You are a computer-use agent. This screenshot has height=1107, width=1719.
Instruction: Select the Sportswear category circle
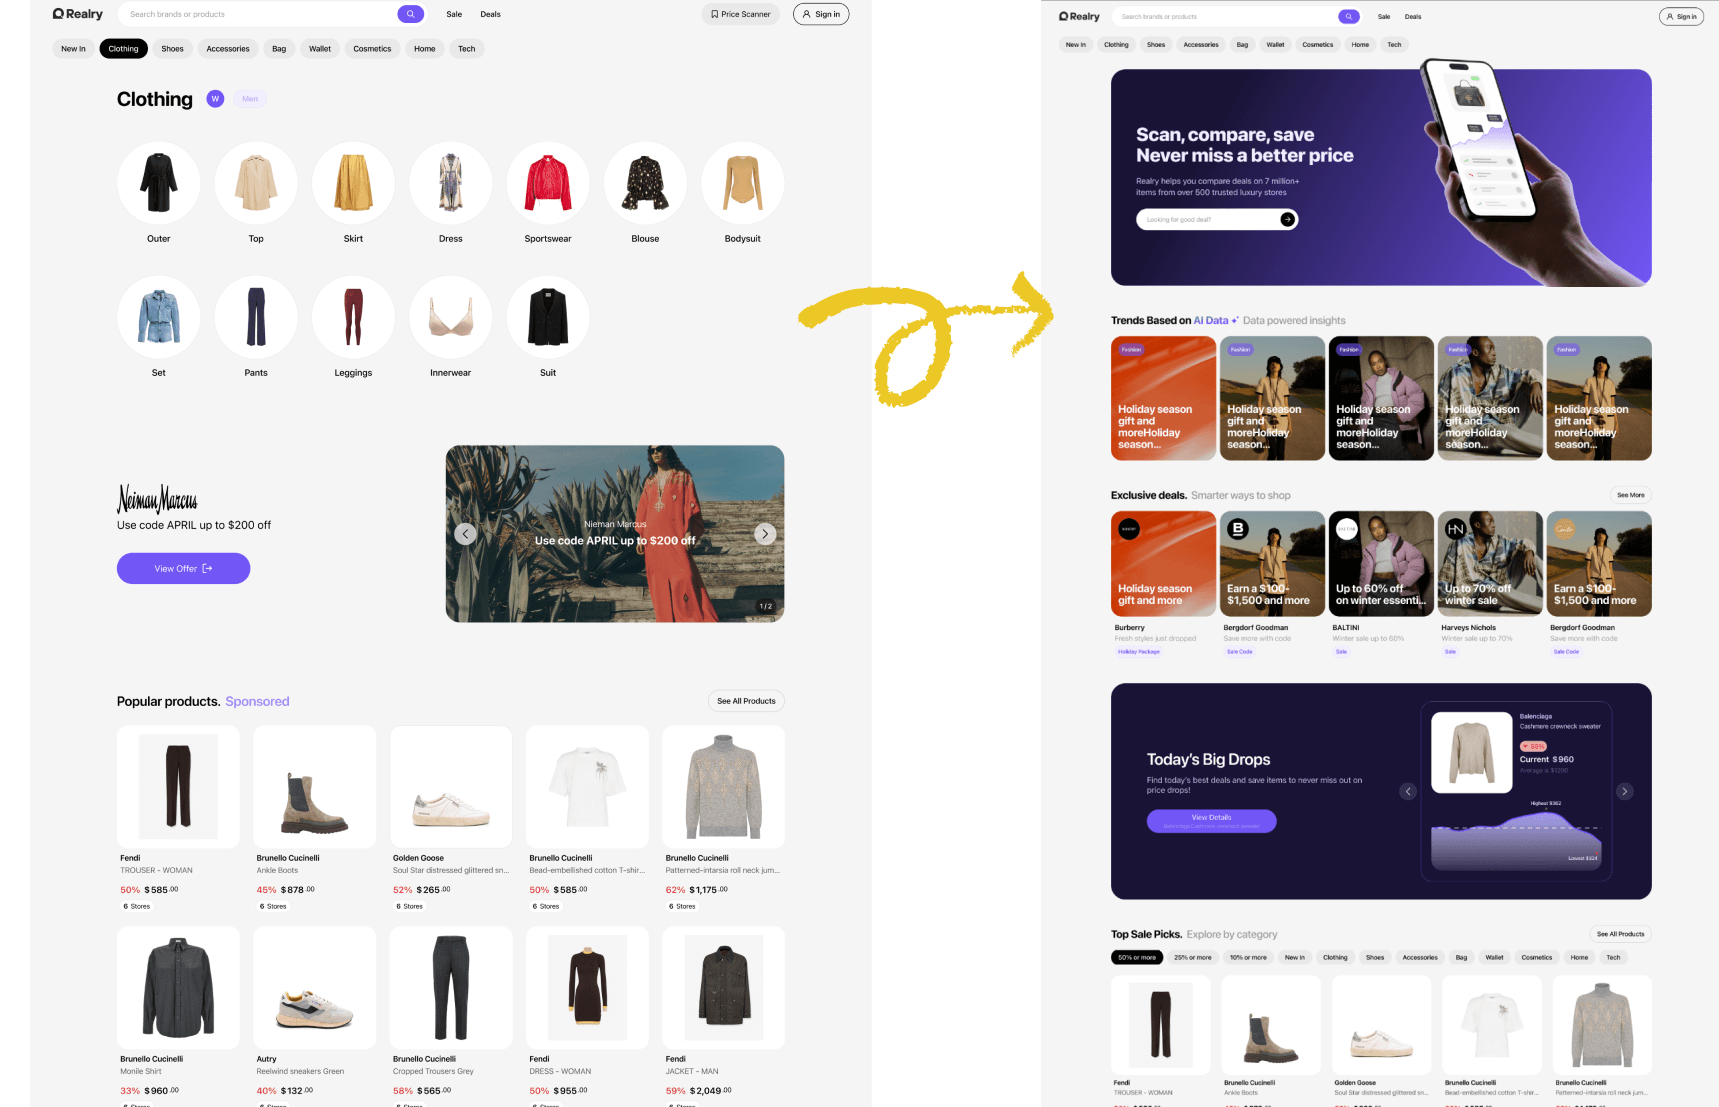click(x=548, y=182)
